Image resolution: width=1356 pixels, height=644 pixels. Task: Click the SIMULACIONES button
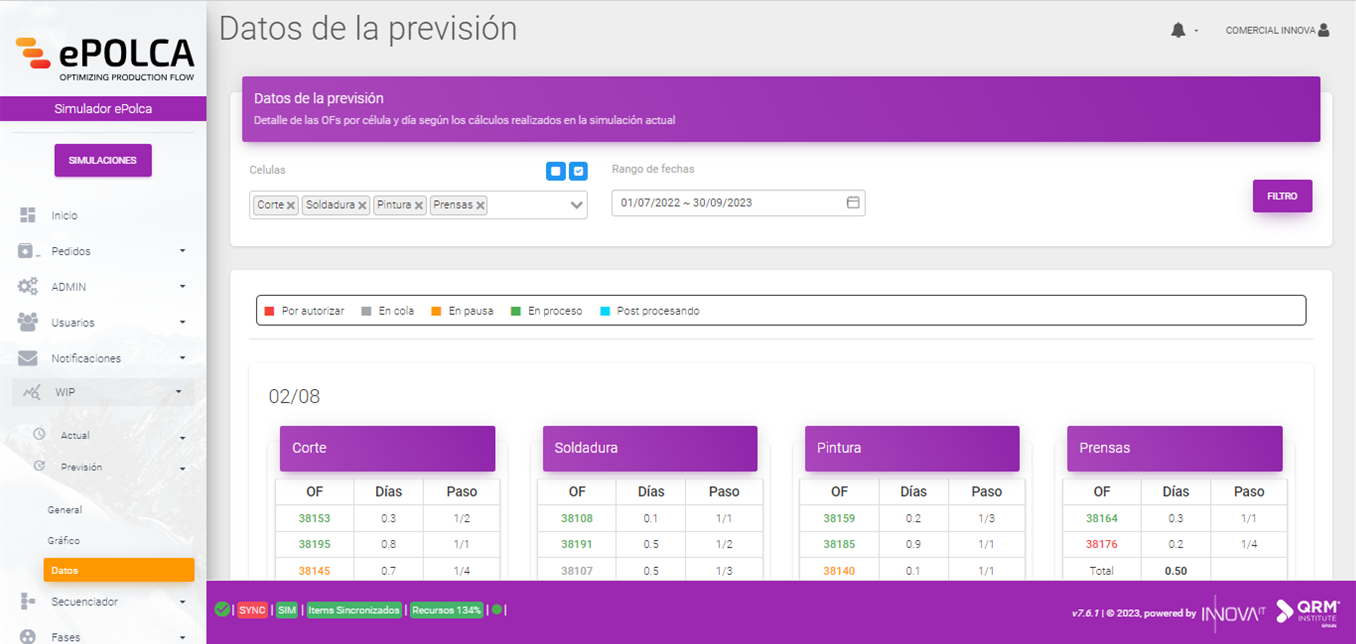point(103,160)
